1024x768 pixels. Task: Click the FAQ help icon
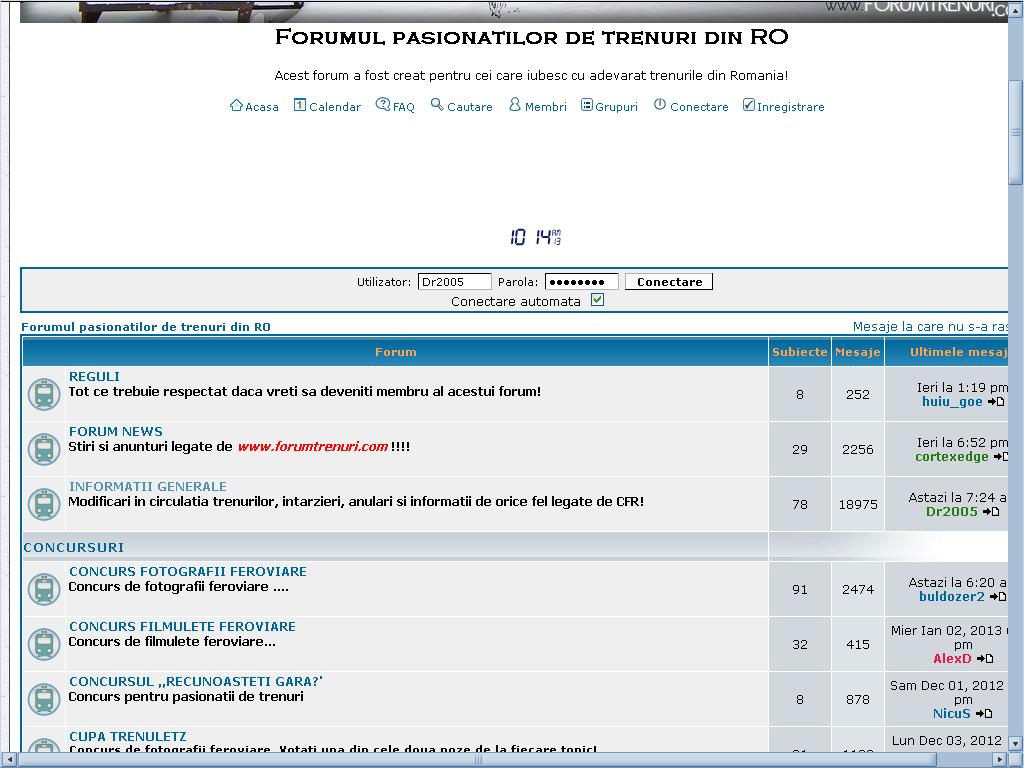(x=382, y=105)
